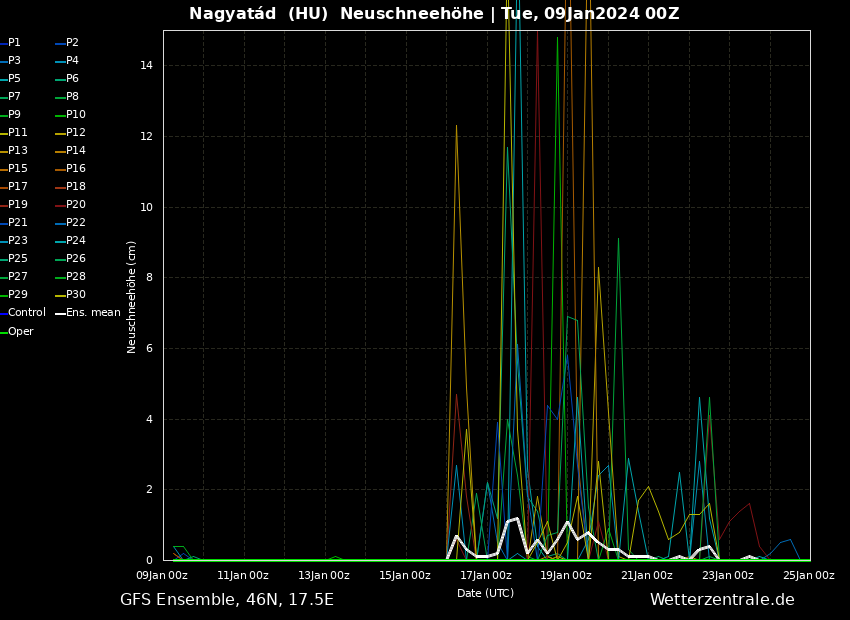The image size is (850, 620).
Task: Click the Oper legend entry
Action: point(20,332)
